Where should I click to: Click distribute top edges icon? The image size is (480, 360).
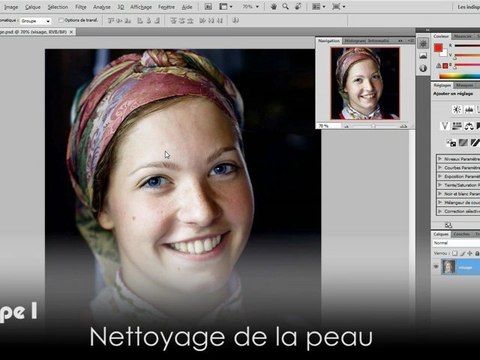click(x=173, y=21)
